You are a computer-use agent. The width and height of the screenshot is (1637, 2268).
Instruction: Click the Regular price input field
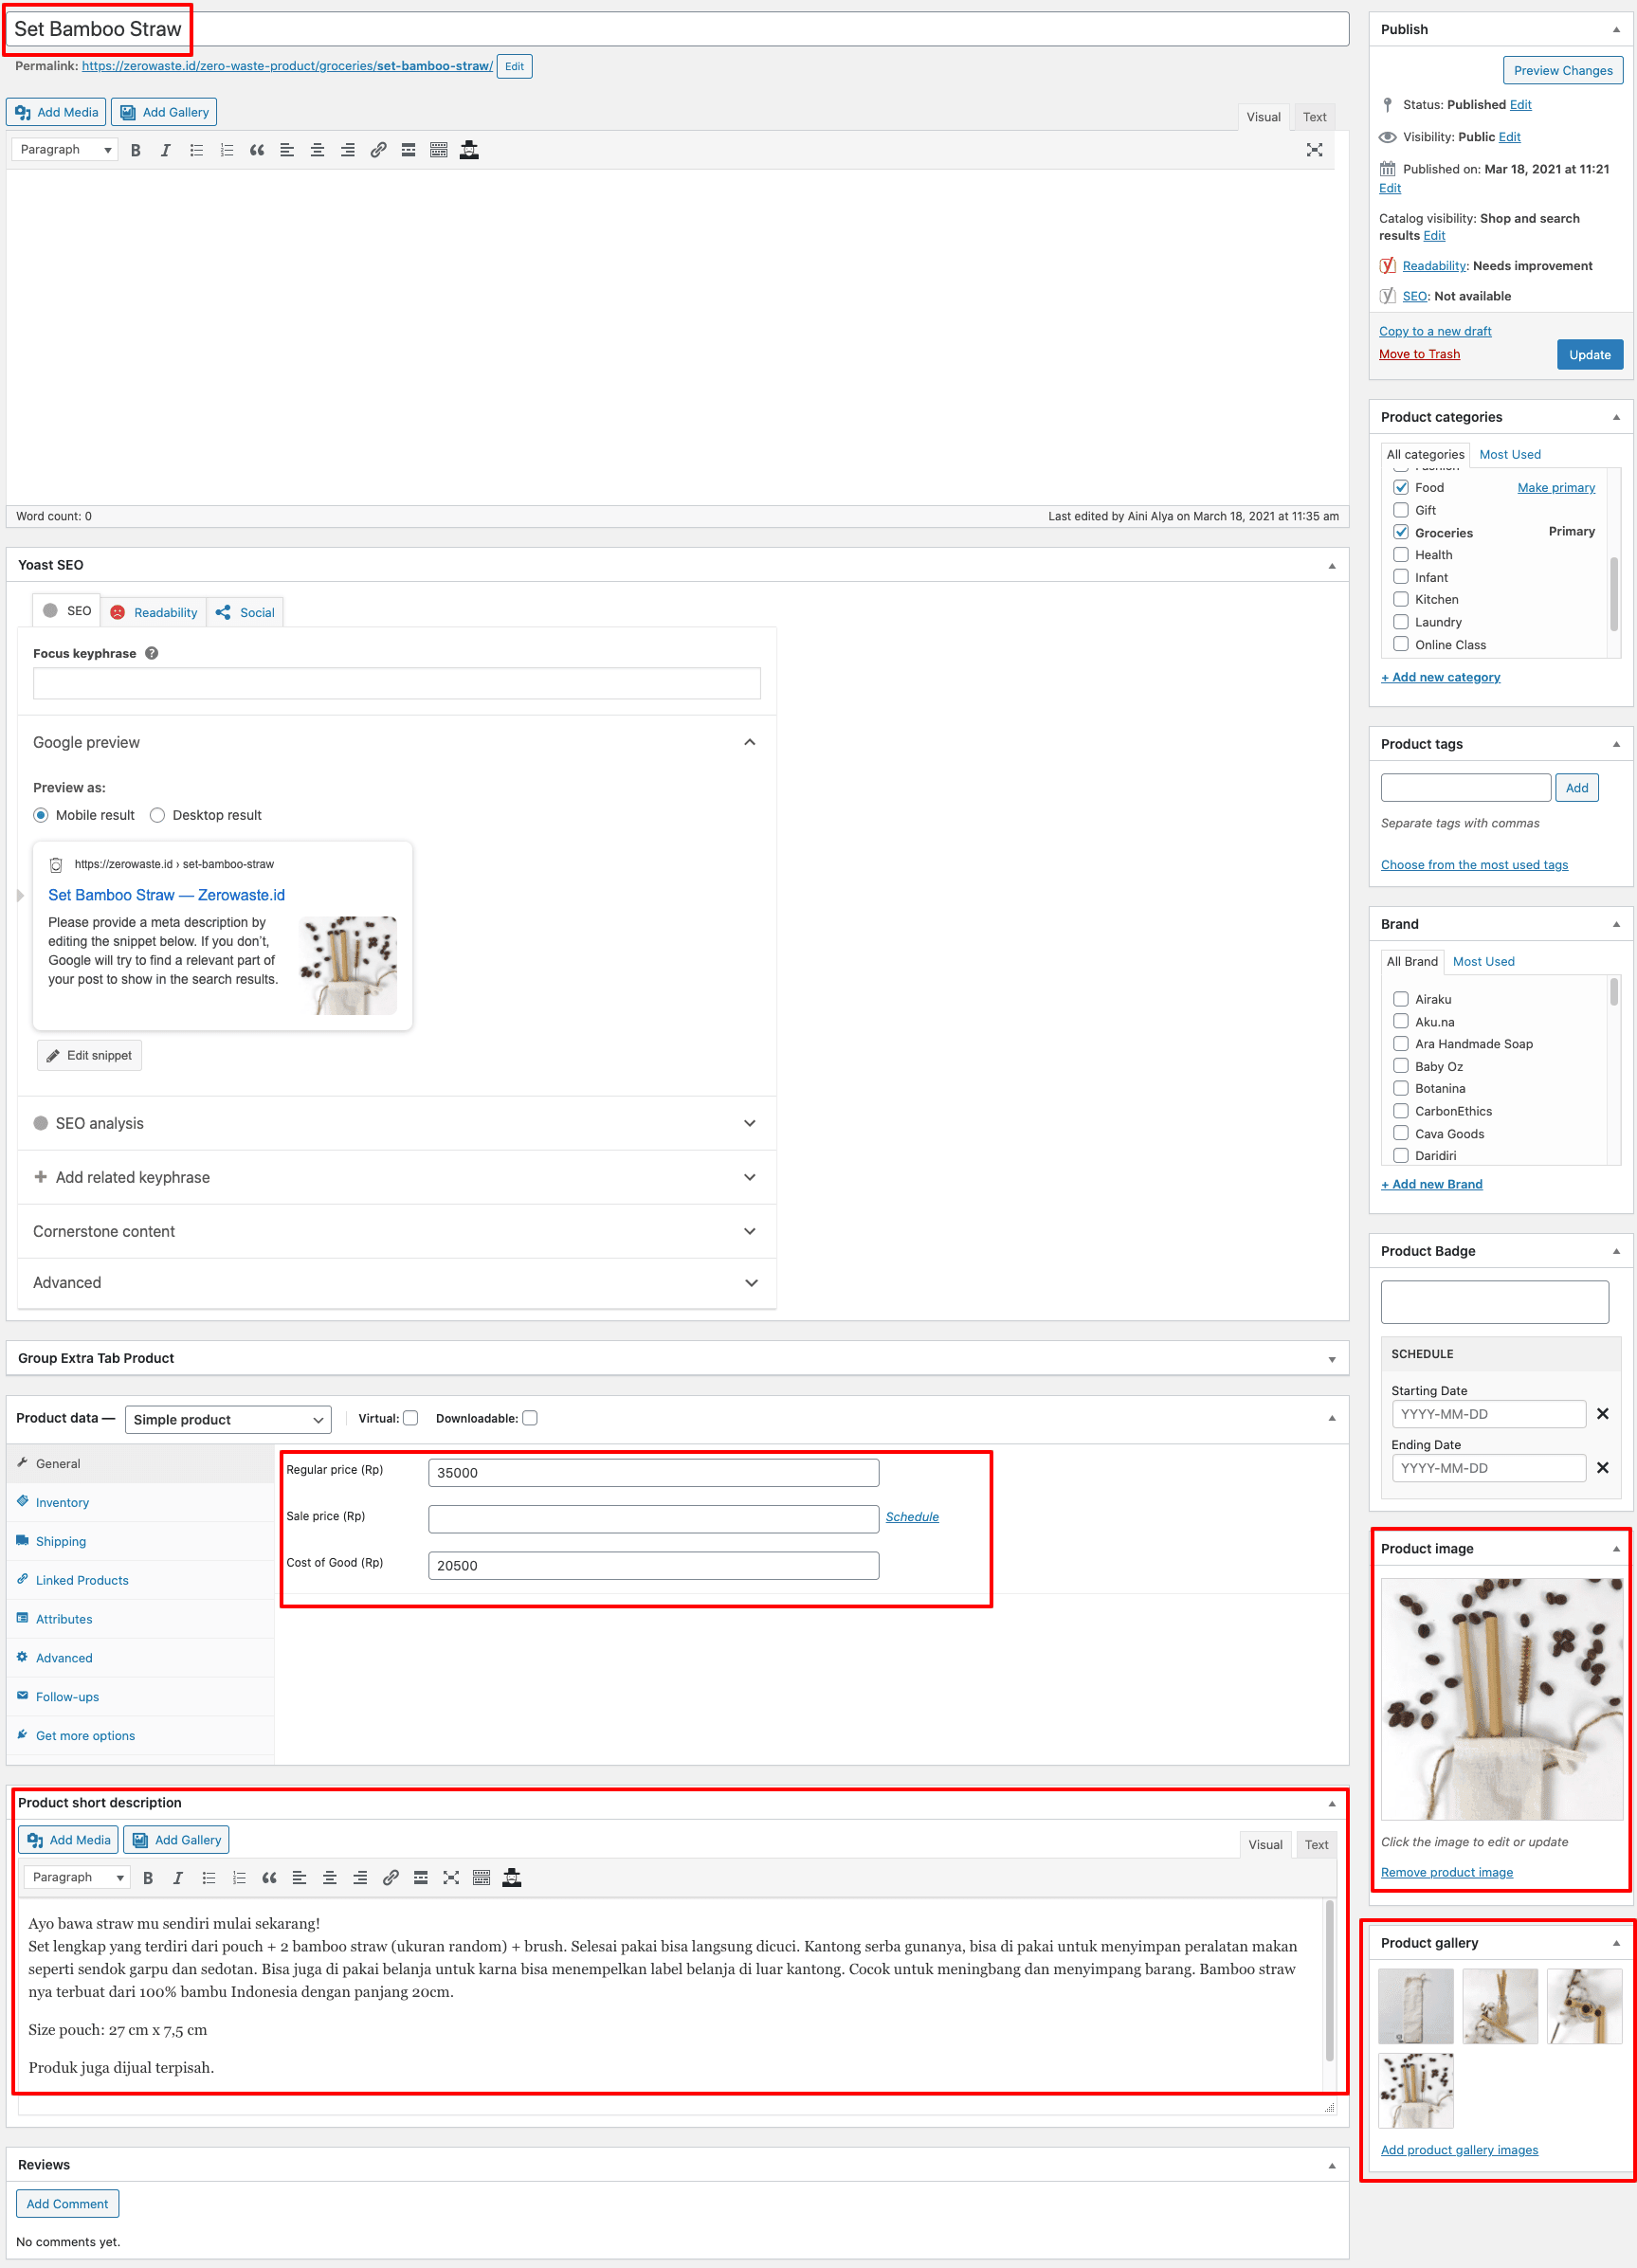click(x=653, y=1472)
